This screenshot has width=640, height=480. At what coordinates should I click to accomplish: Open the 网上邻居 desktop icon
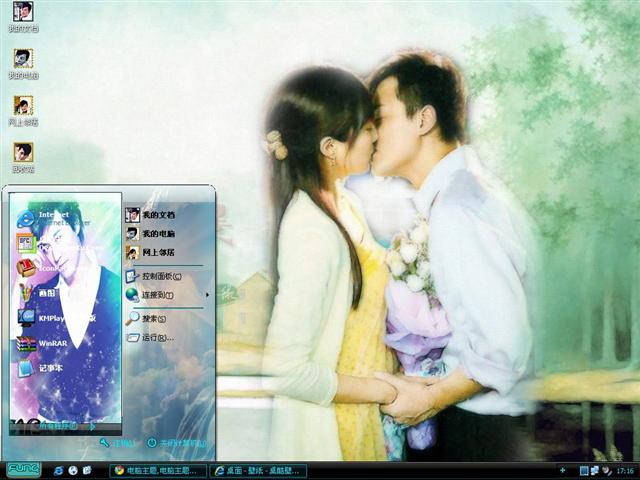pyautogui.click(x=23, y=111)
